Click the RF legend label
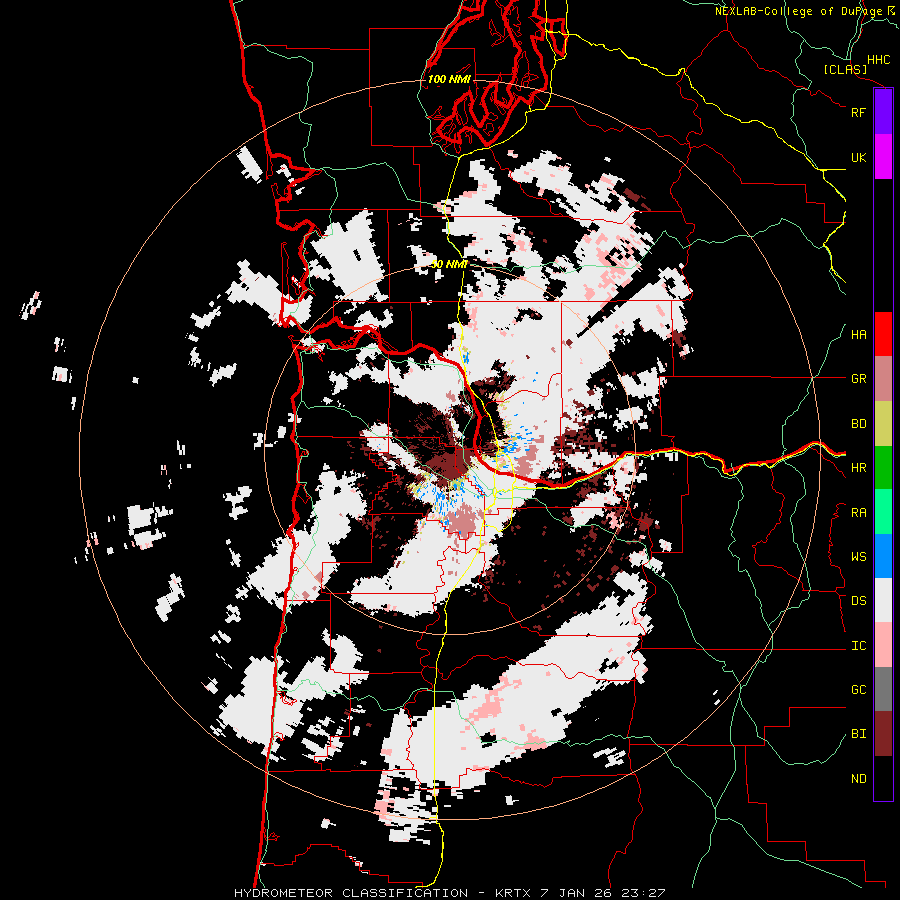This screenshot has width=900, height=900. [858, 112]
